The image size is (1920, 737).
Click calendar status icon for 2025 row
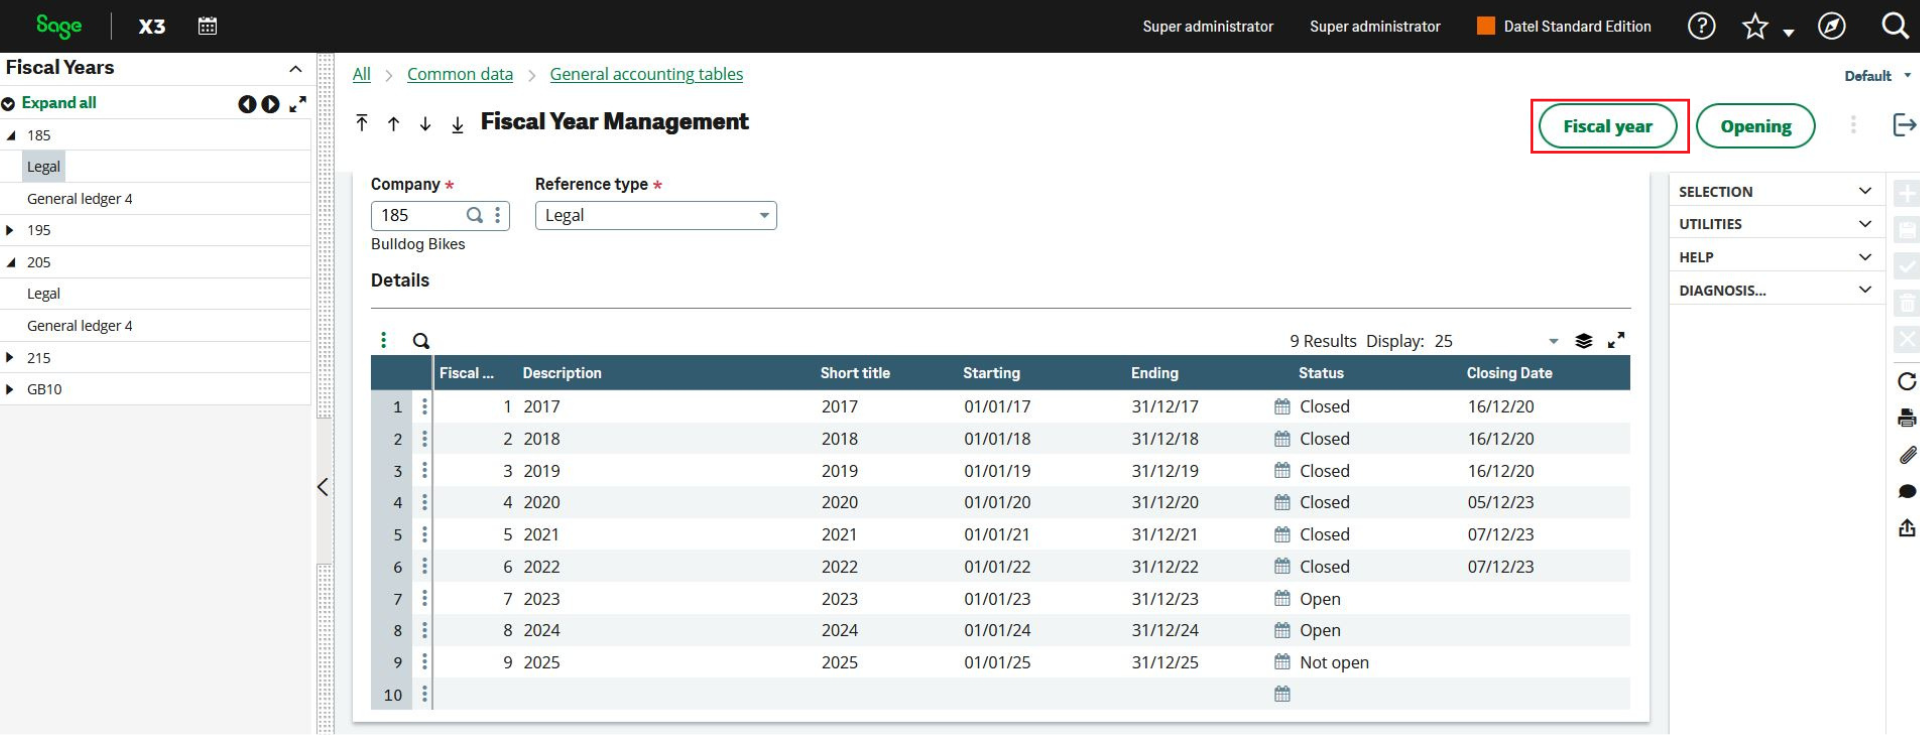point(1282,661)
